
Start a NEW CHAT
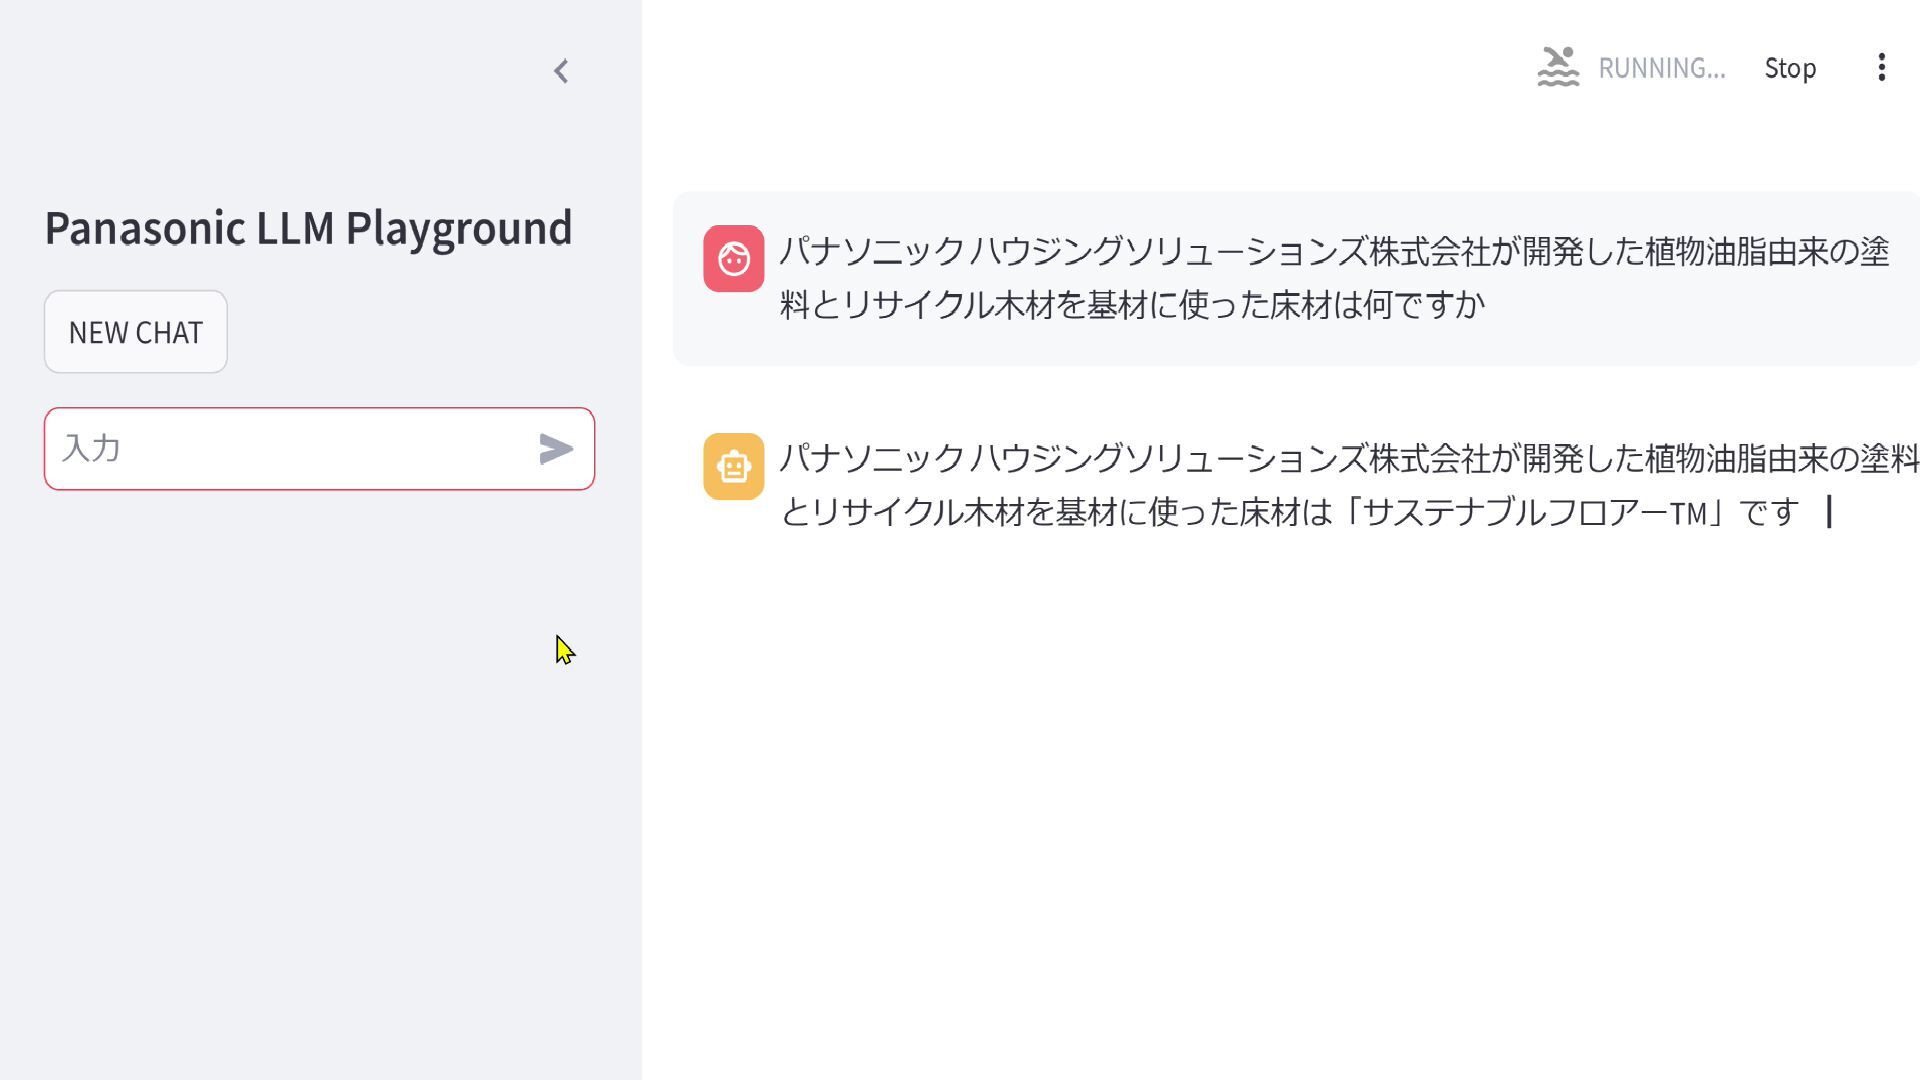tap(136, 332)
